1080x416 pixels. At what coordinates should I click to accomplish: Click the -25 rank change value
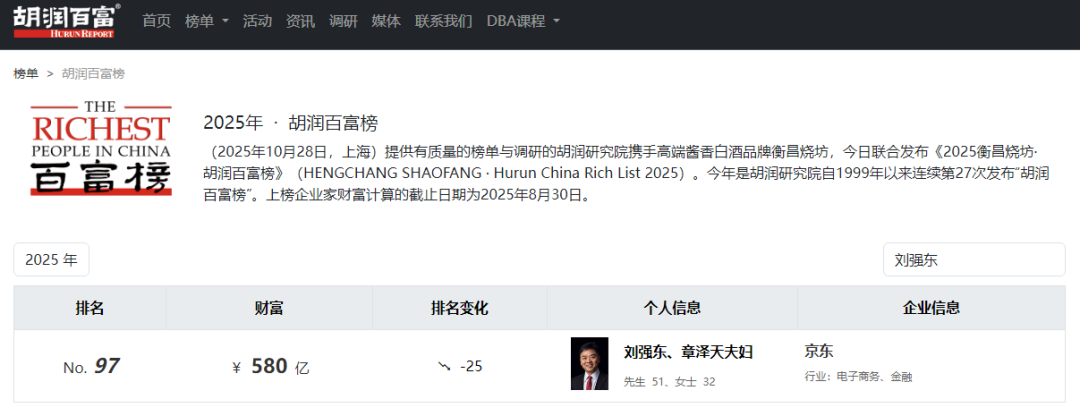[x=471, y=366]
